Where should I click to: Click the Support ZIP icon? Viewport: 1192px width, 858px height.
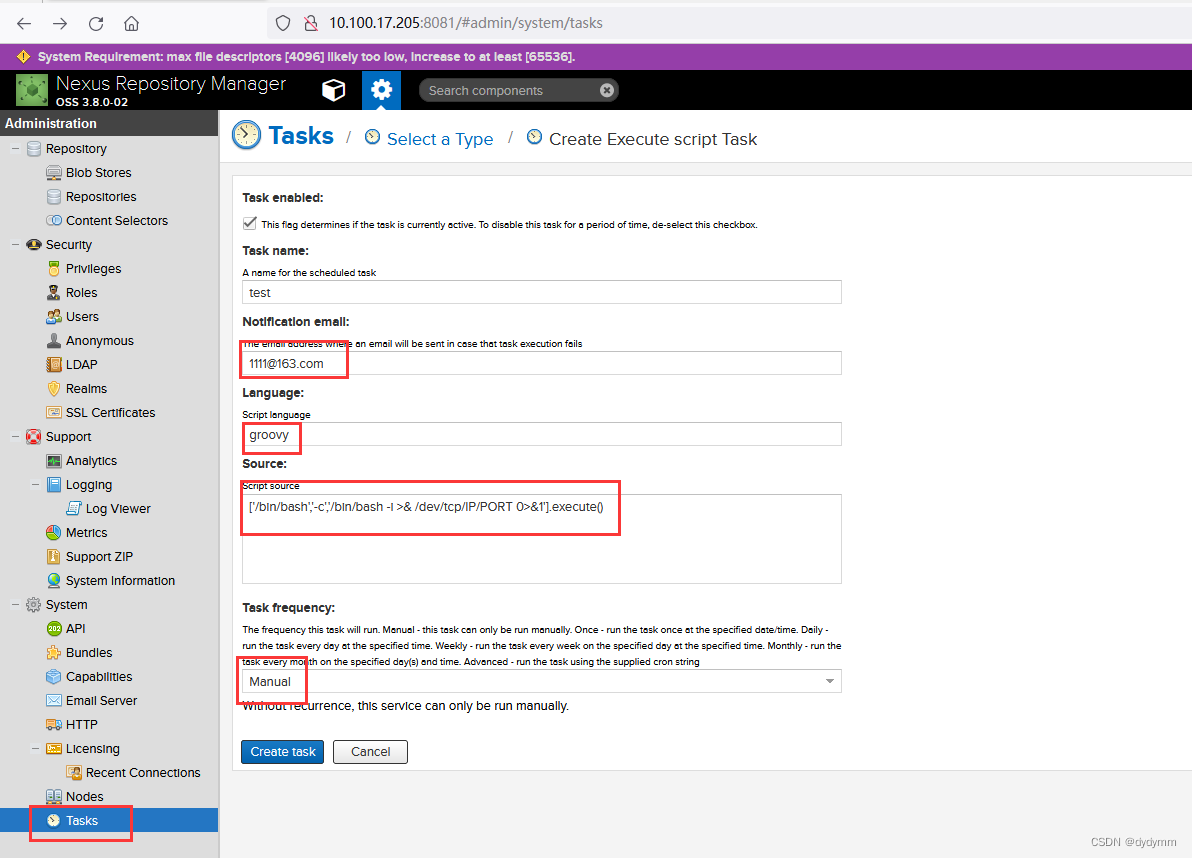54,556
